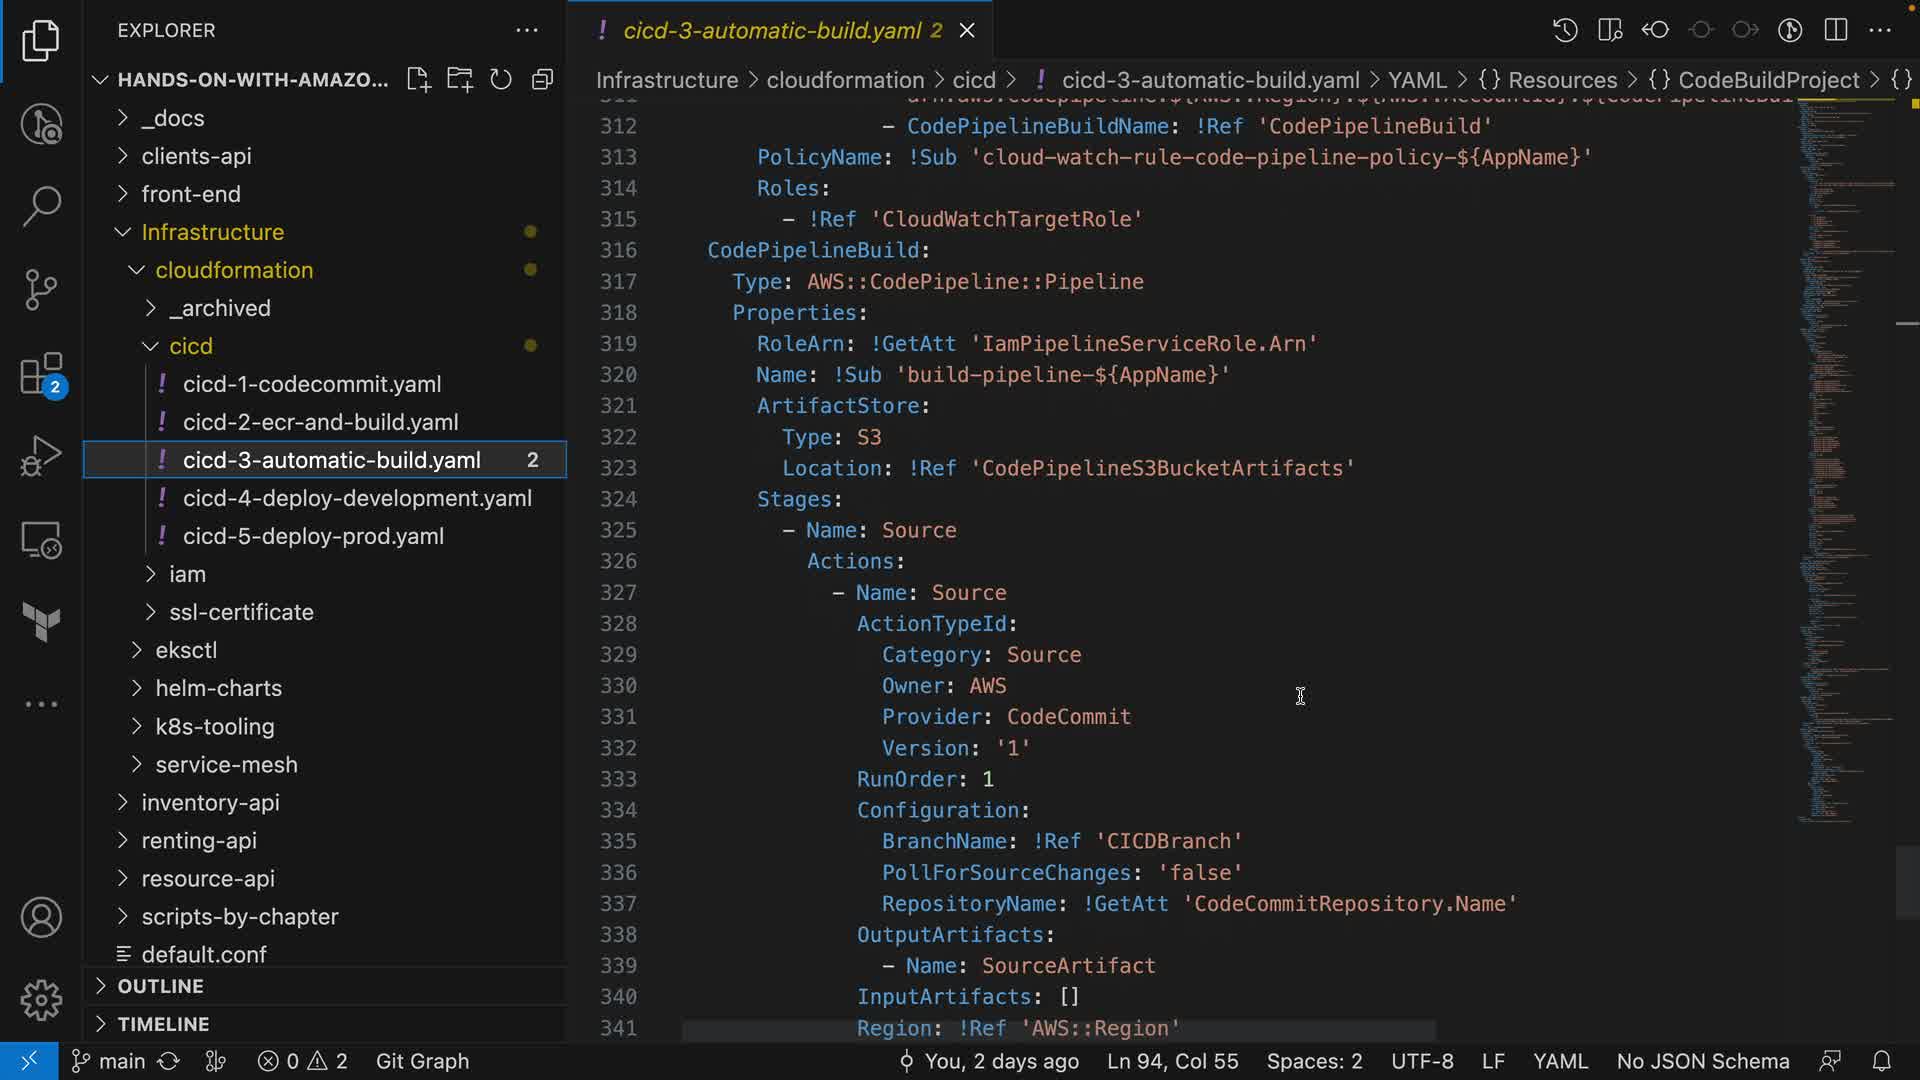Expand the helm-charts folder
The width and height of the screenshot is (1920, 1080).
(x=218, y=688)
